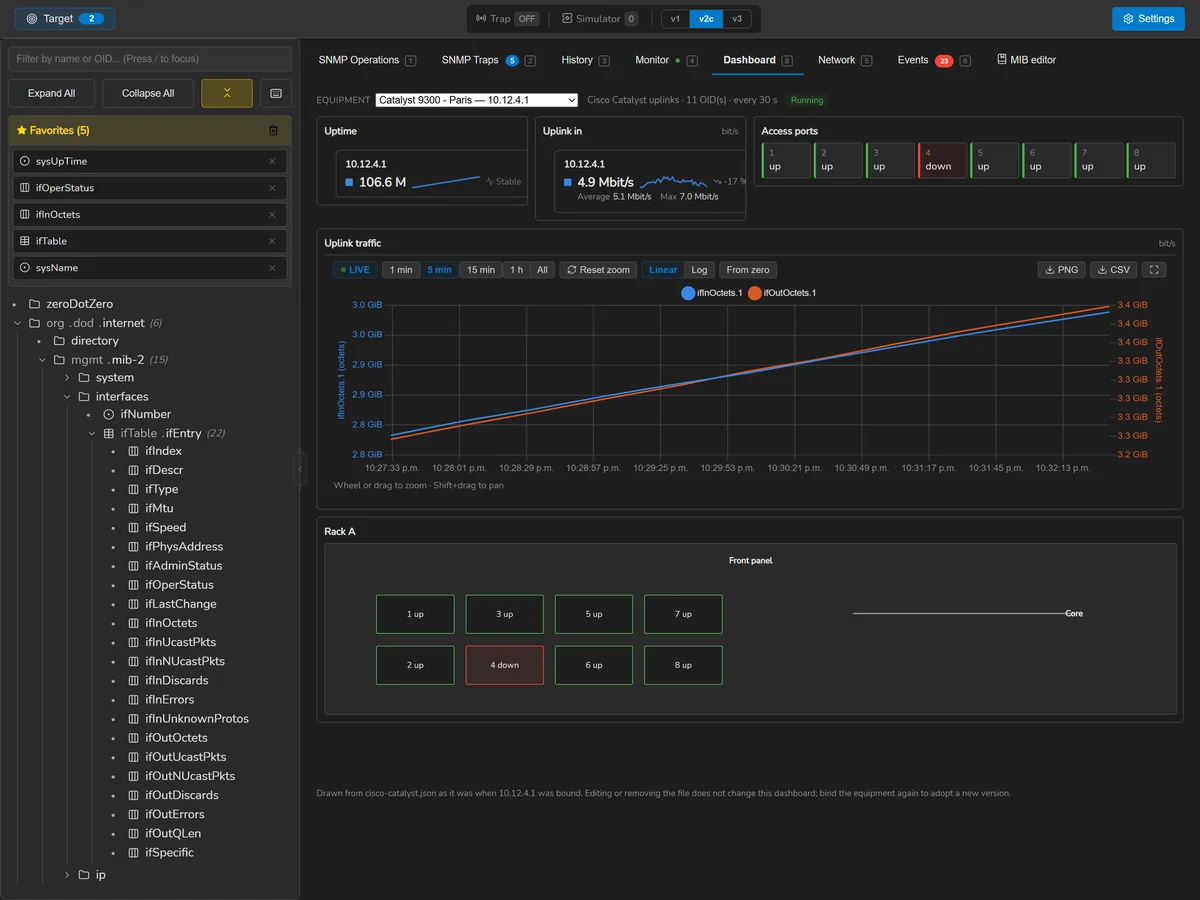
Task: Select the ifSpecific tree item
Action: pos(169,853)
